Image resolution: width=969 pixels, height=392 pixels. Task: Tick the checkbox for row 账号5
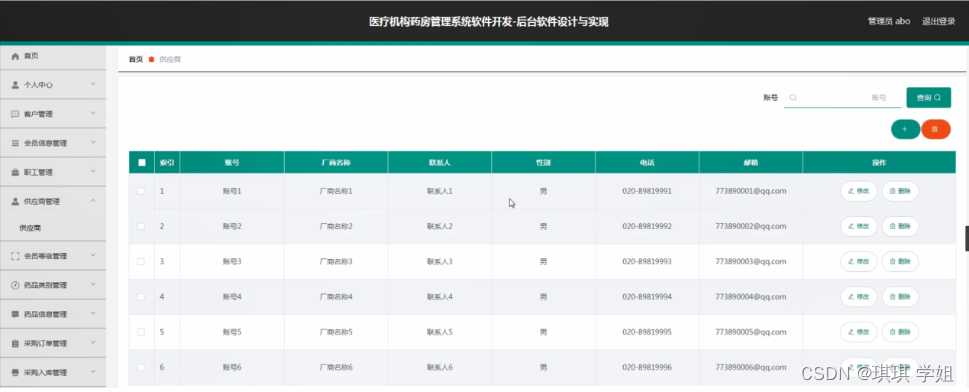pos(141,332)
